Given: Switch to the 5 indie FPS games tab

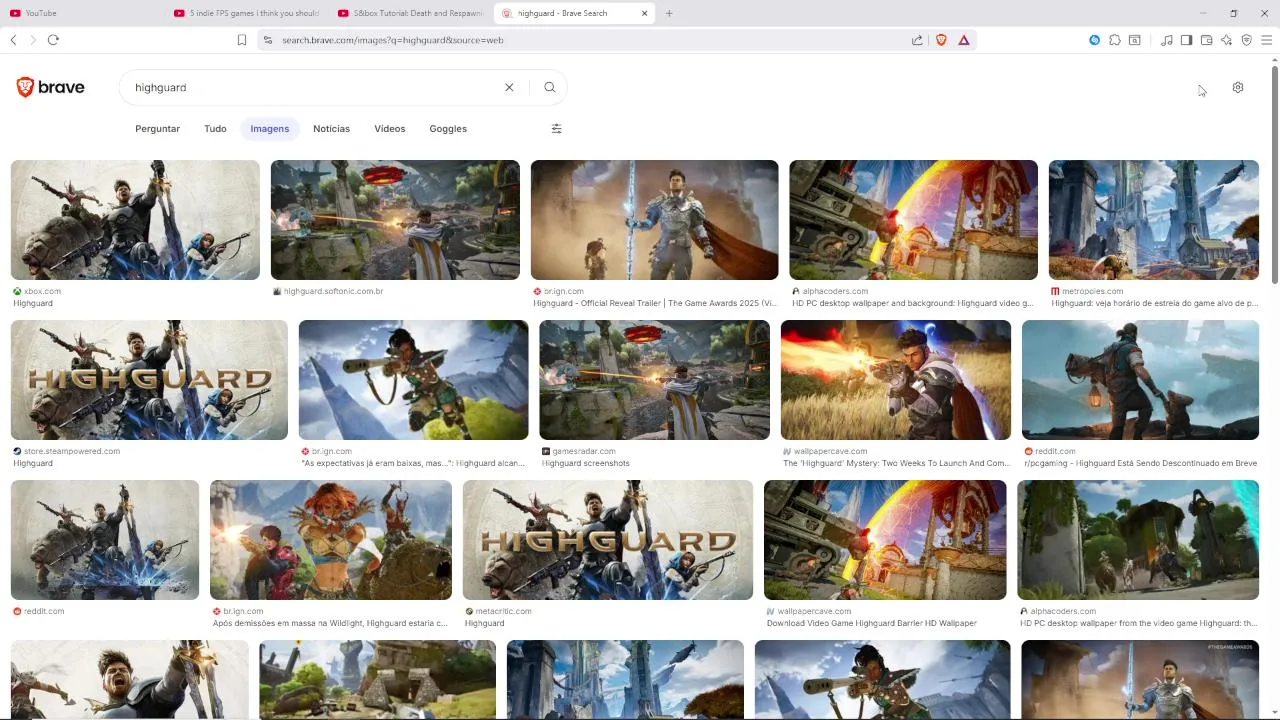Looking at the screenshot, I should pos(246,13).
